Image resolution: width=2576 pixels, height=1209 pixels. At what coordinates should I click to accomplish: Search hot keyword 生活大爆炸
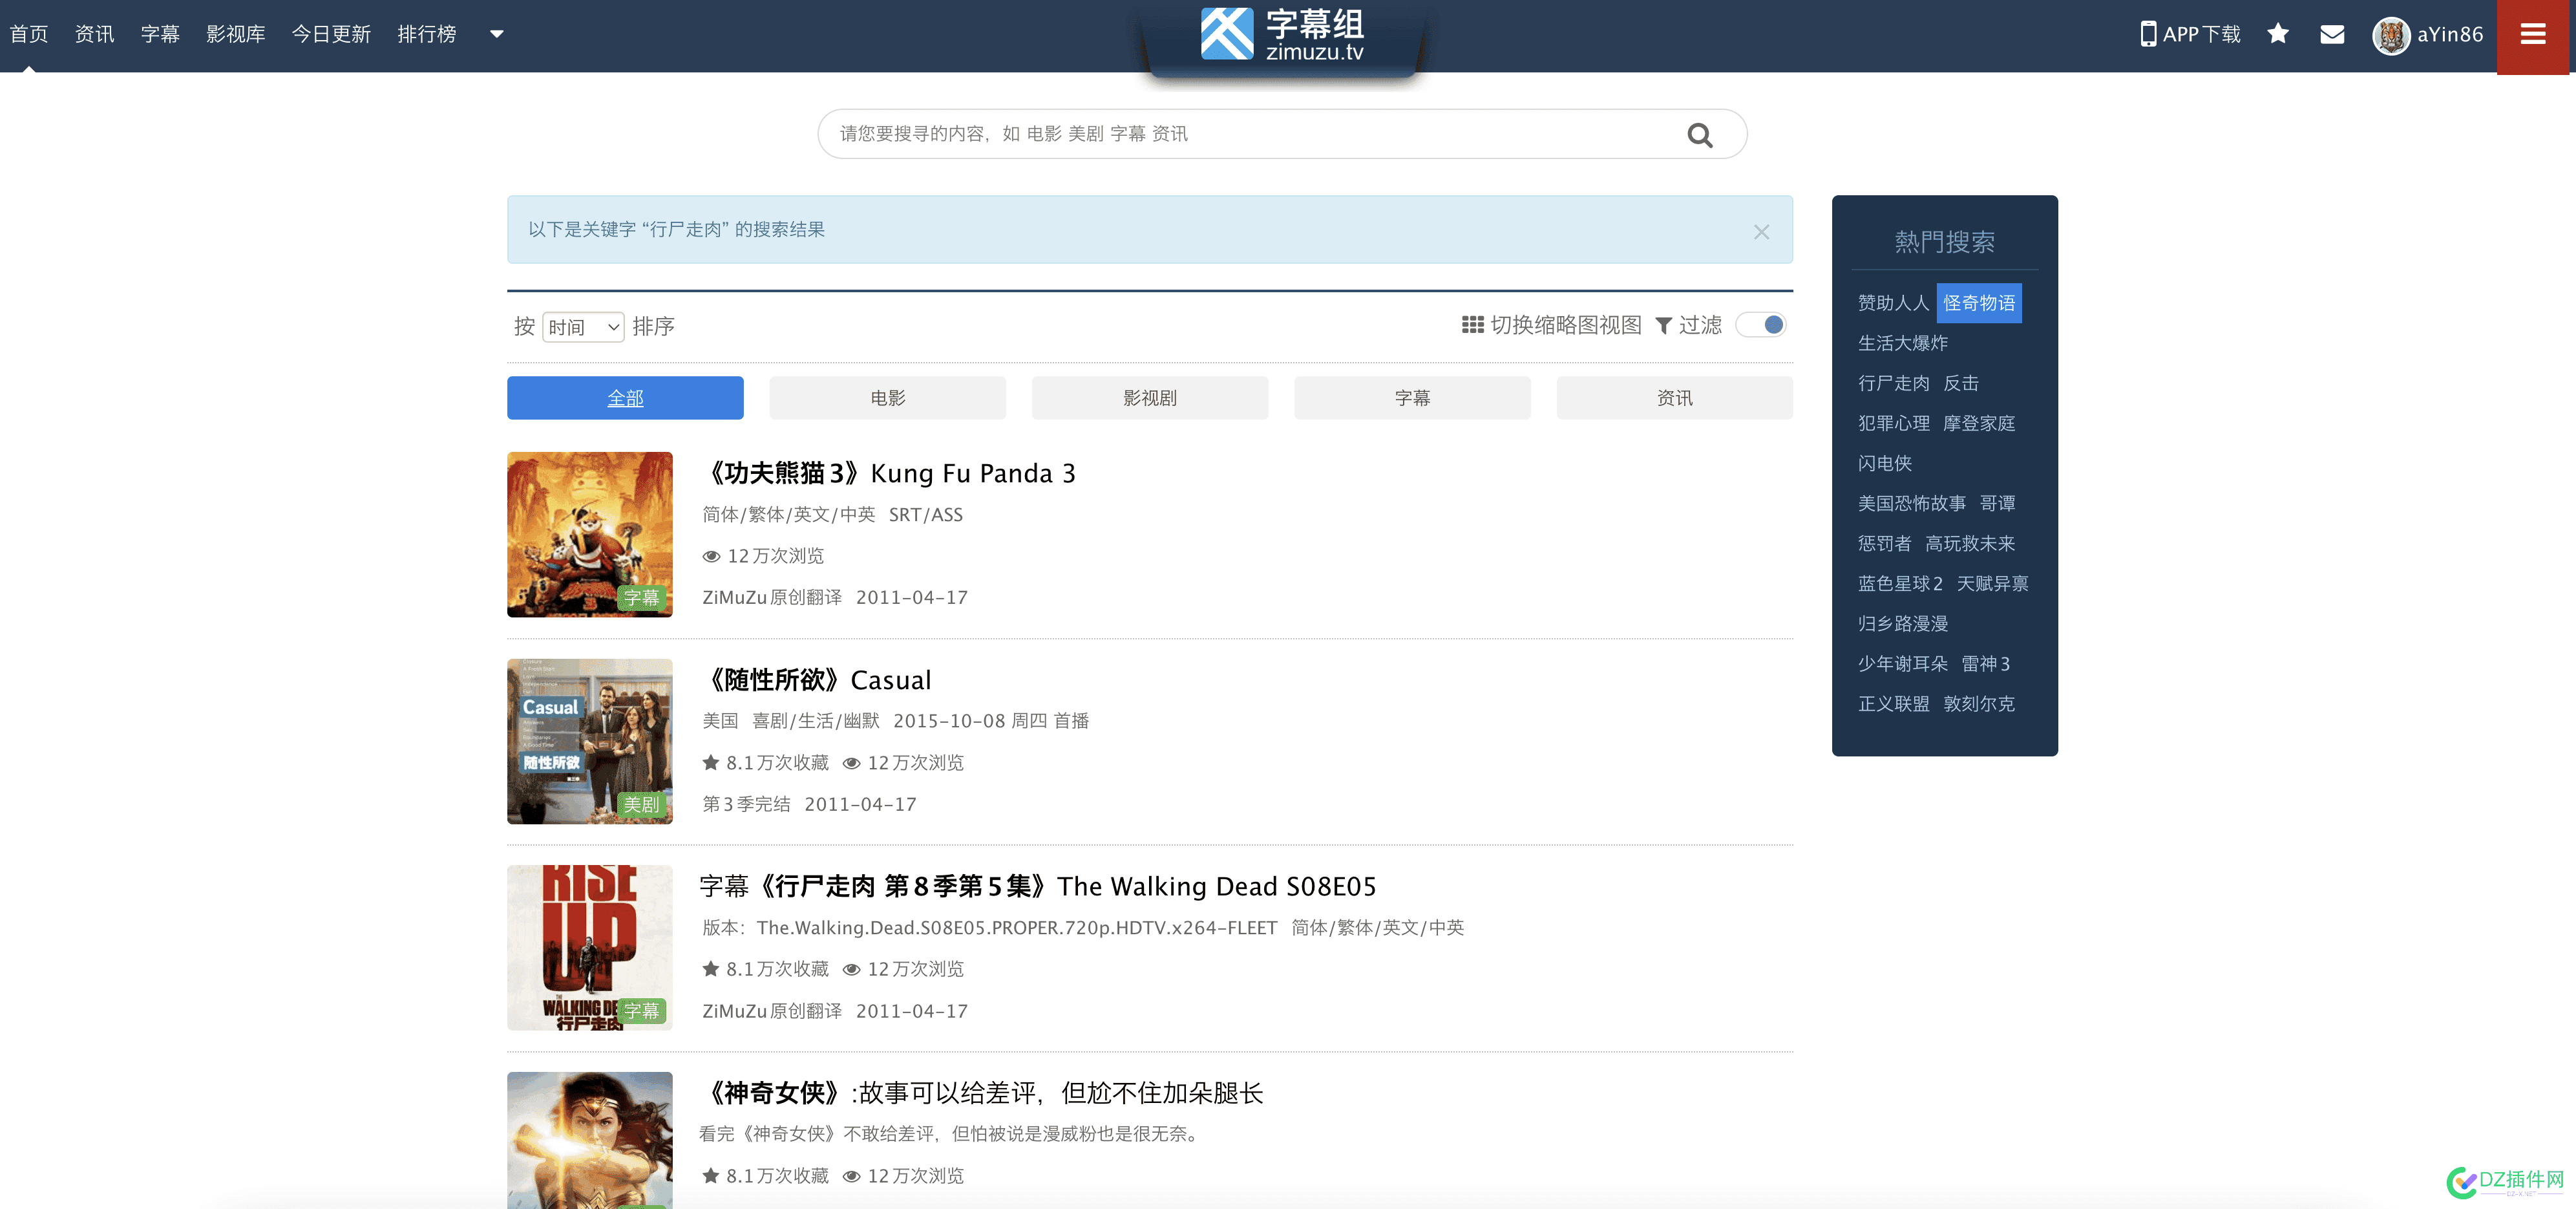[x=1903, y=343]
